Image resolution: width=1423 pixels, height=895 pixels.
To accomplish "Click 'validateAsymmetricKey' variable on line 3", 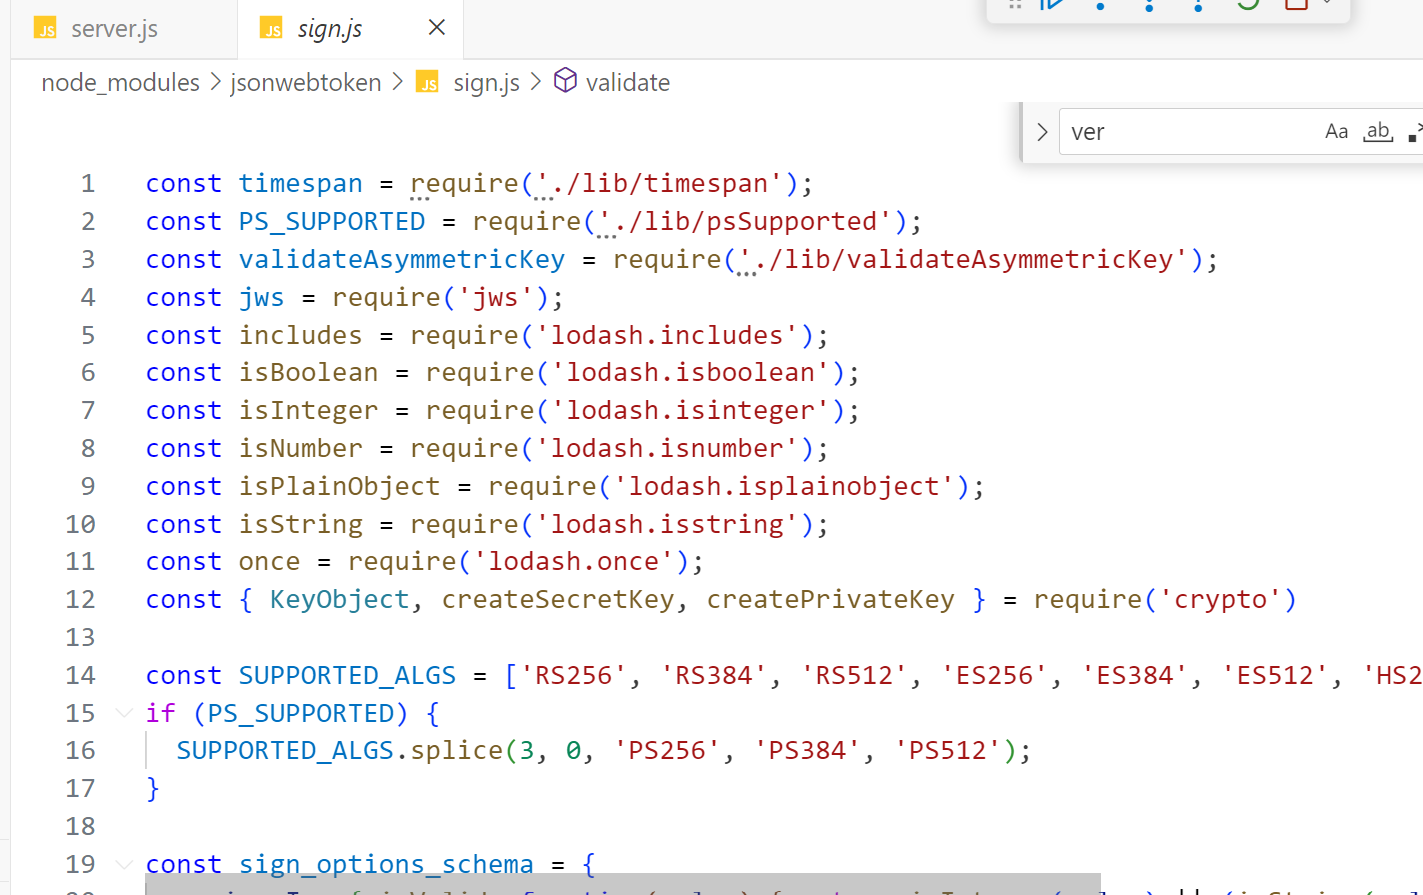I will tap(401, 260).
